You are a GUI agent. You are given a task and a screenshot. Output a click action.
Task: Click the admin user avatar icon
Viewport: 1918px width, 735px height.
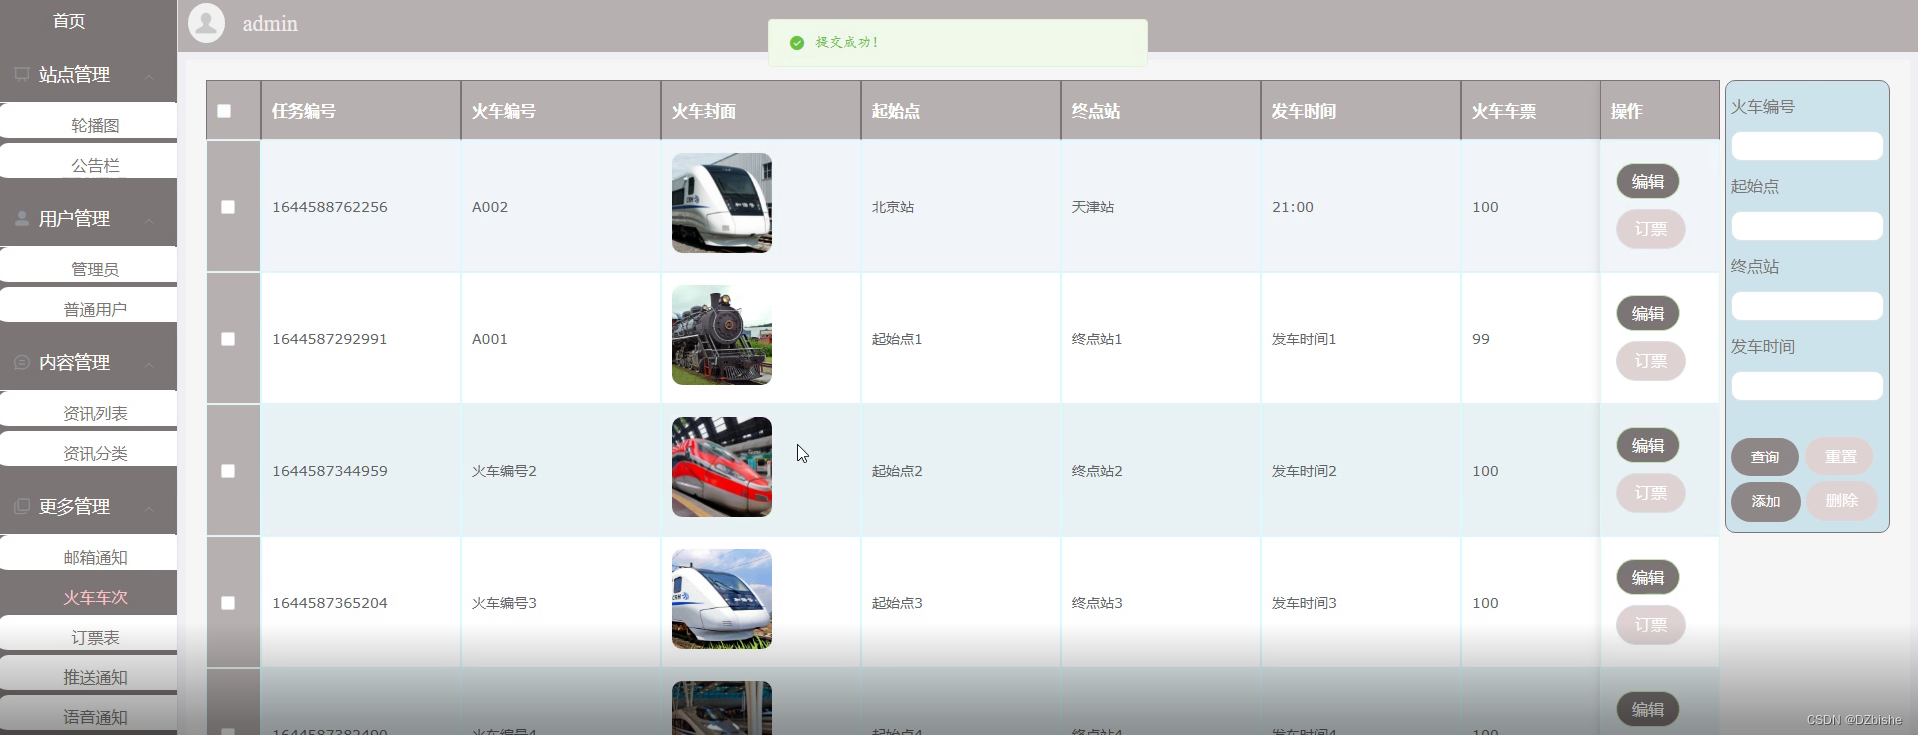tap(206, 23)
